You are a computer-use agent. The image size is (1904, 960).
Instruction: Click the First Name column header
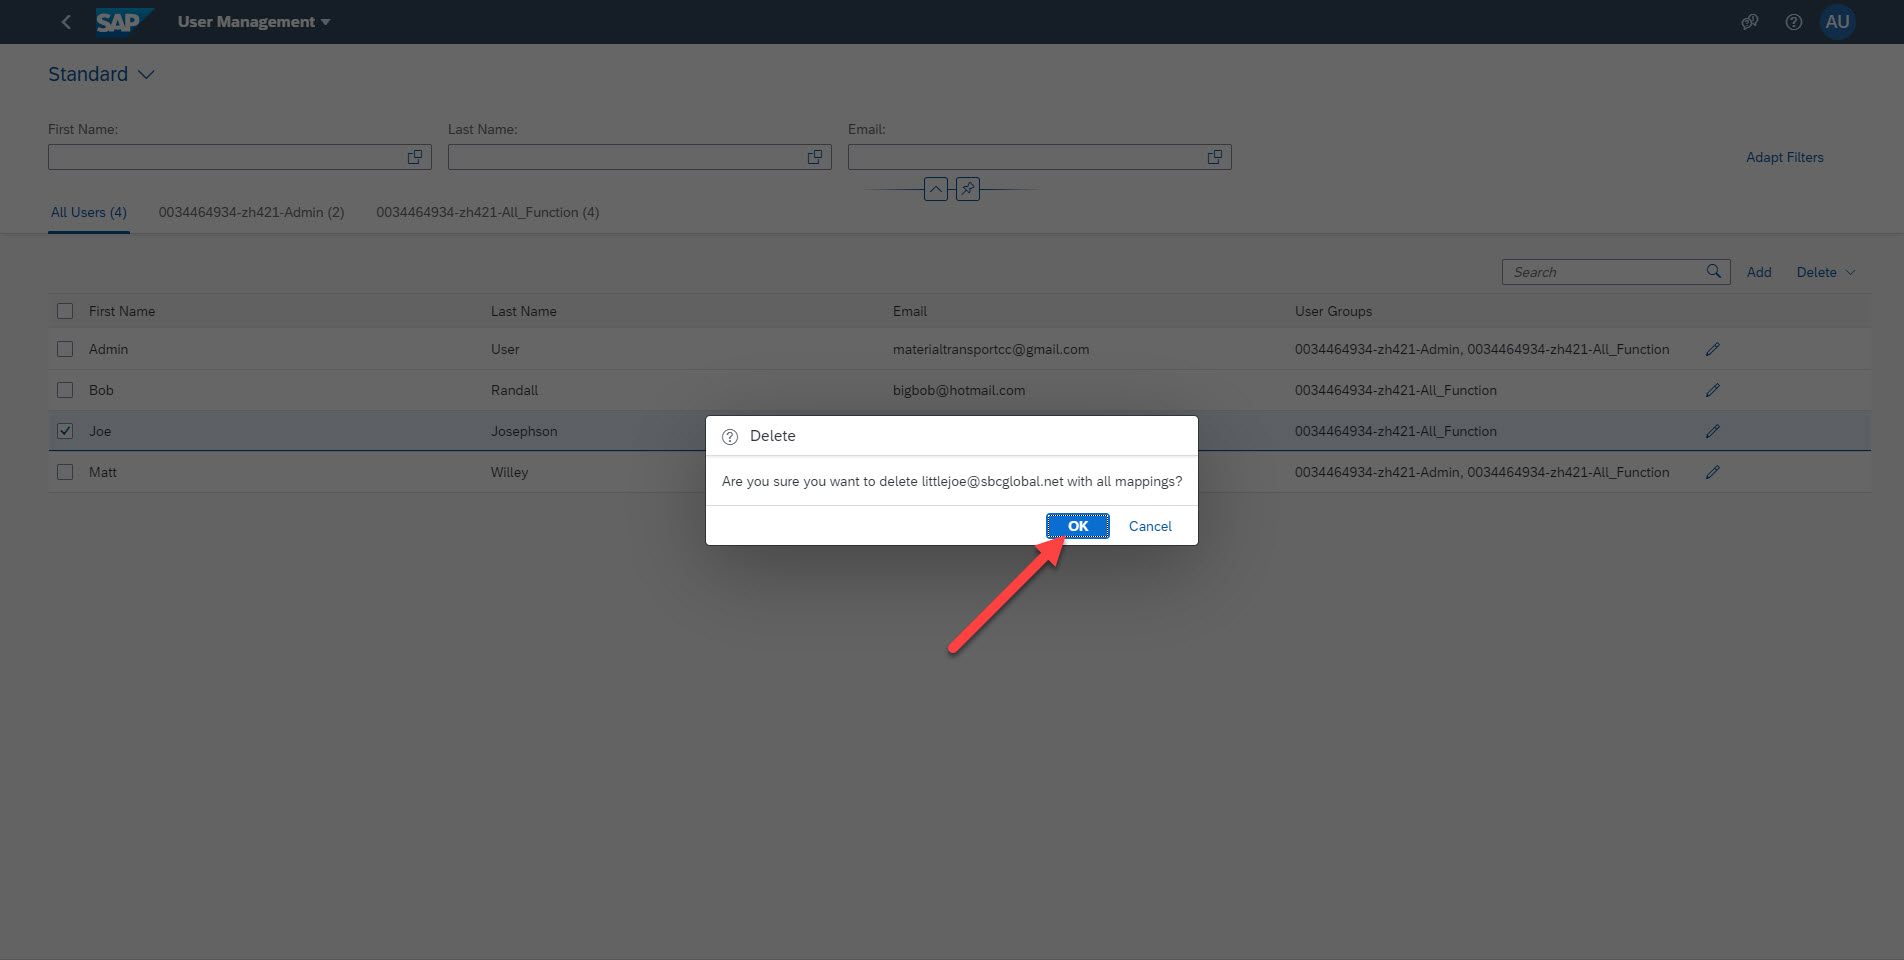point(122,311)
